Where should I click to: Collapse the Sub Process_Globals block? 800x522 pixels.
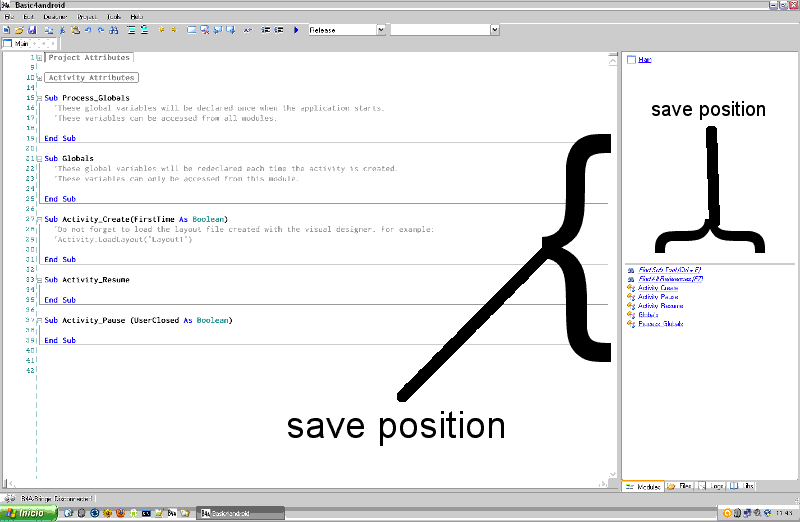point(39,98)
